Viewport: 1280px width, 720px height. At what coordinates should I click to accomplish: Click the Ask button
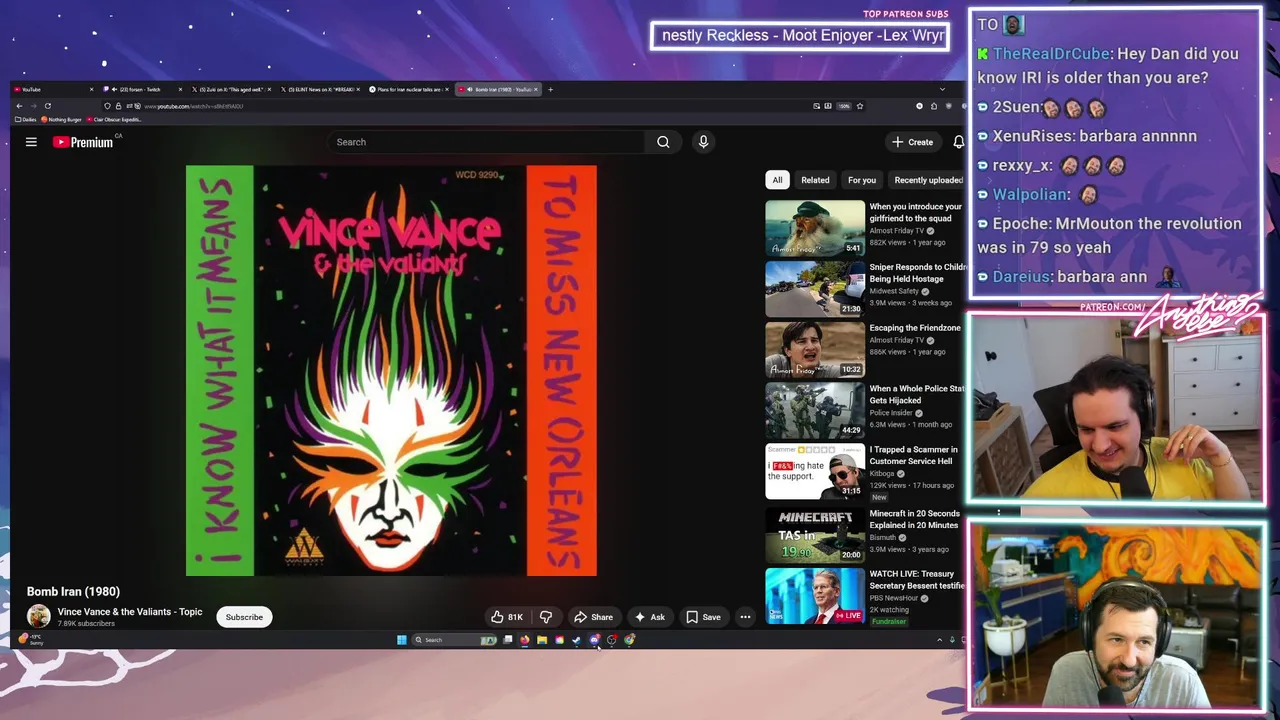(650, 617)
